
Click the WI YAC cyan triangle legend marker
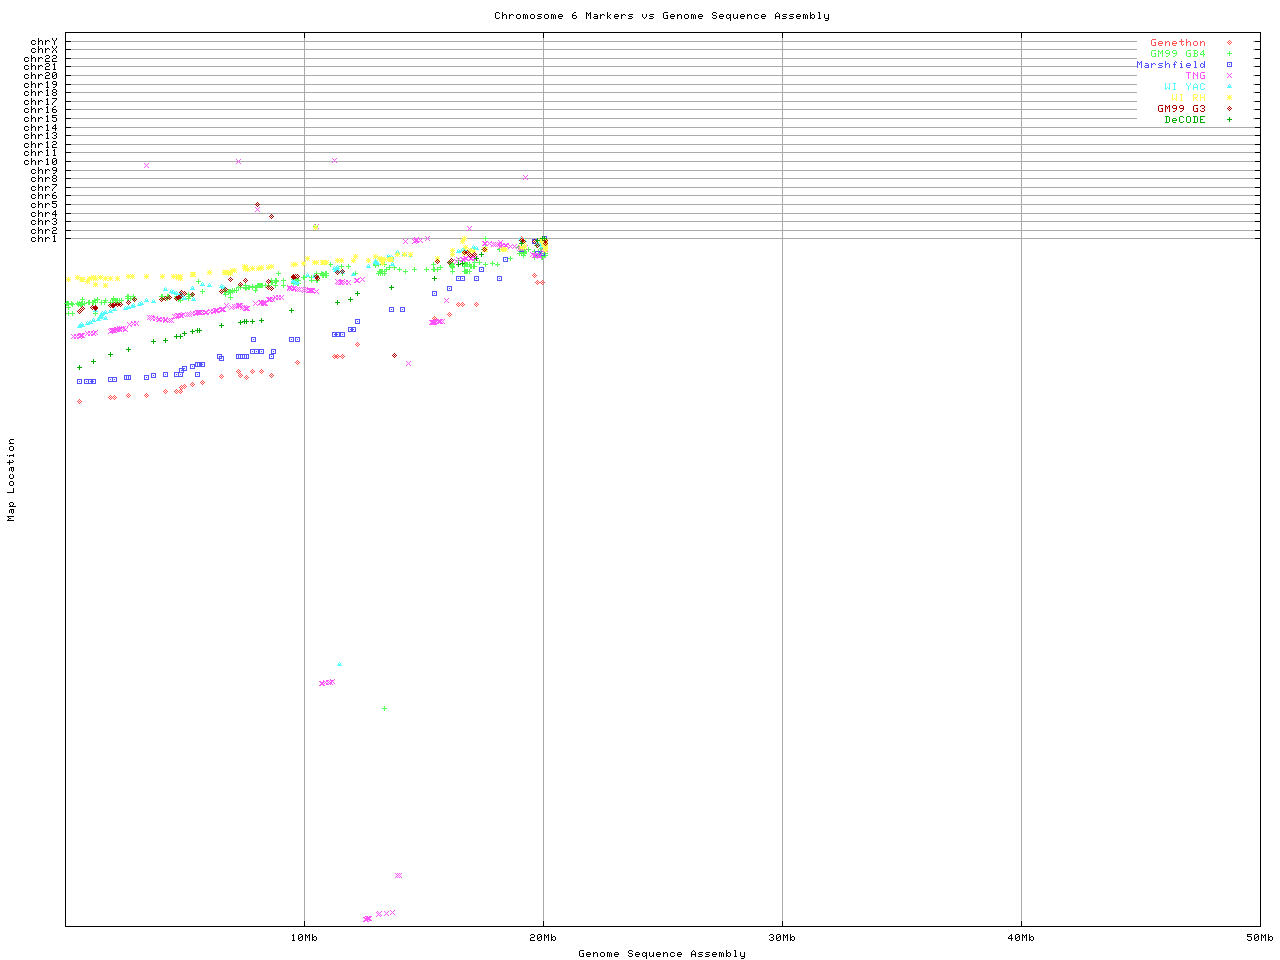(x=1229, y=87)
